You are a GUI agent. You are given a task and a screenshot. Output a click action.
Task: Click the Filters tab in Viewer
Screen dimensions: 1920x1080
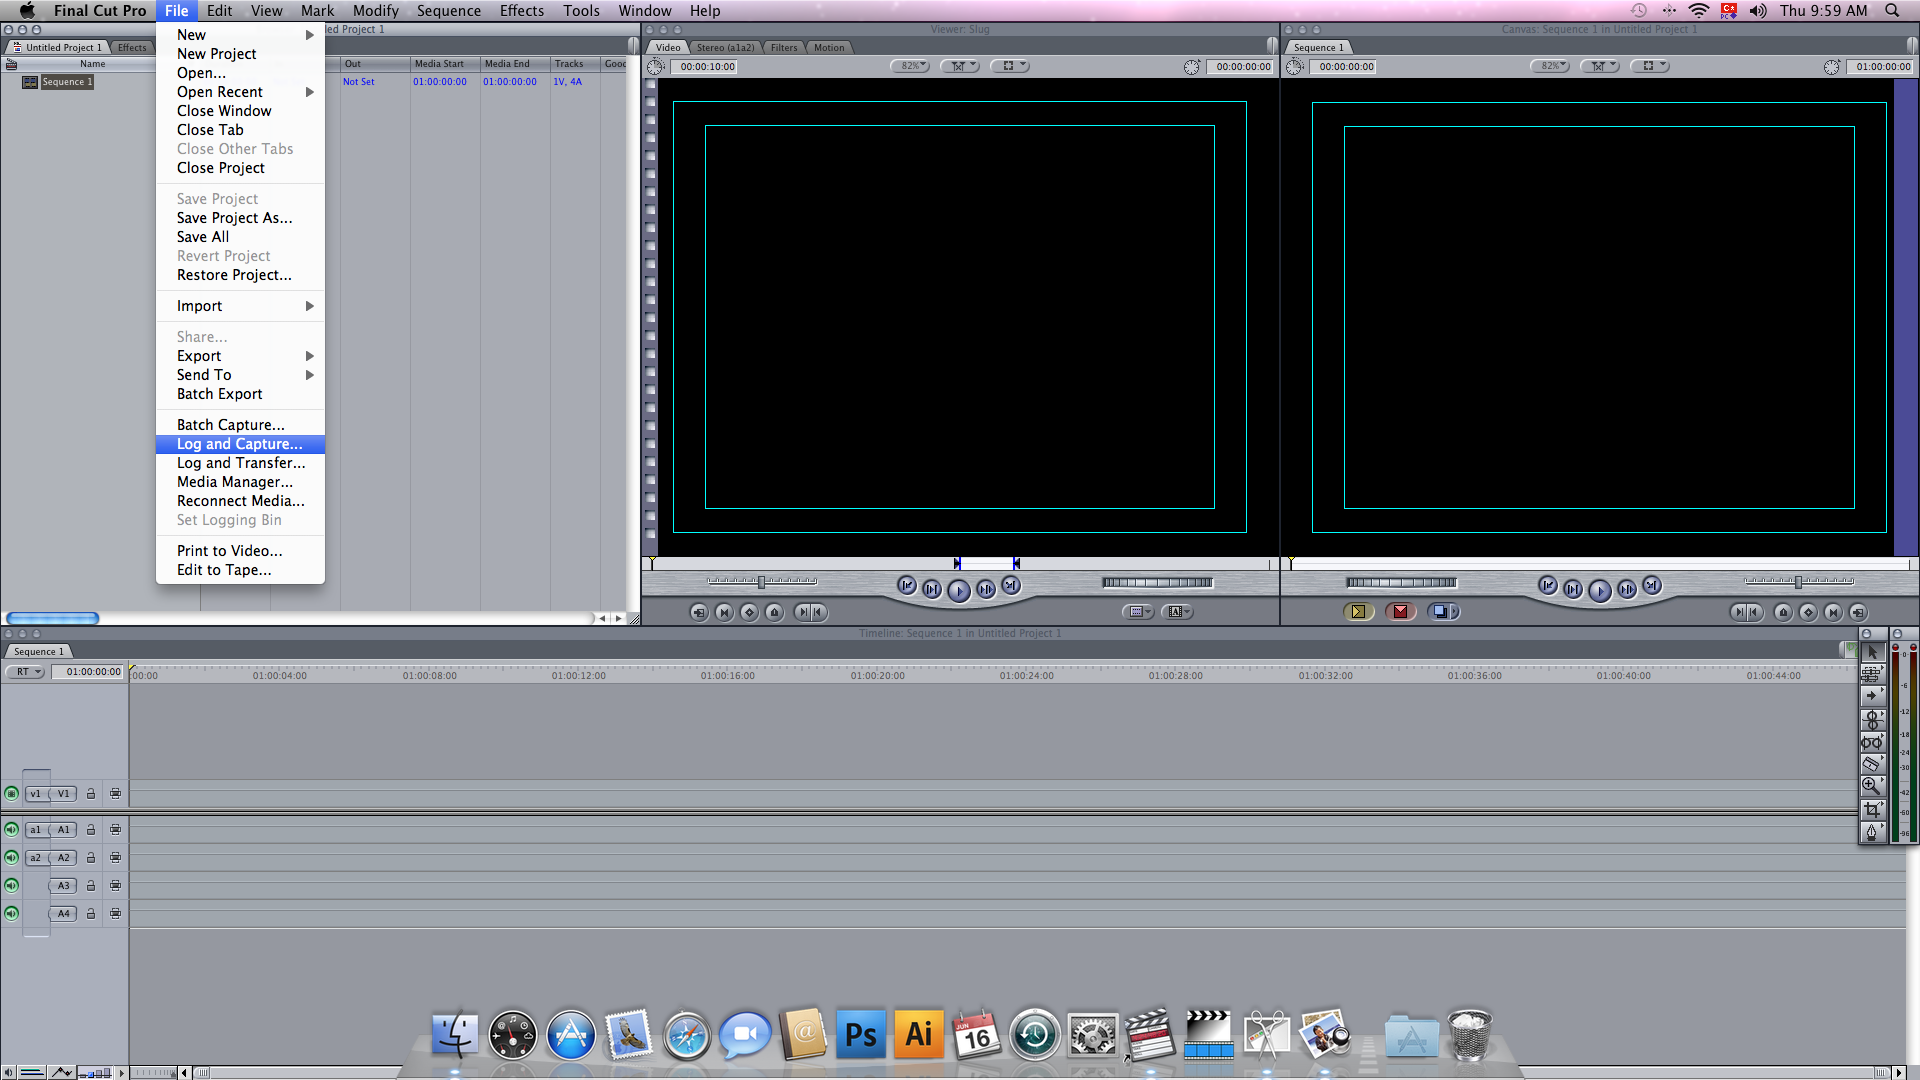pos(785,47)
